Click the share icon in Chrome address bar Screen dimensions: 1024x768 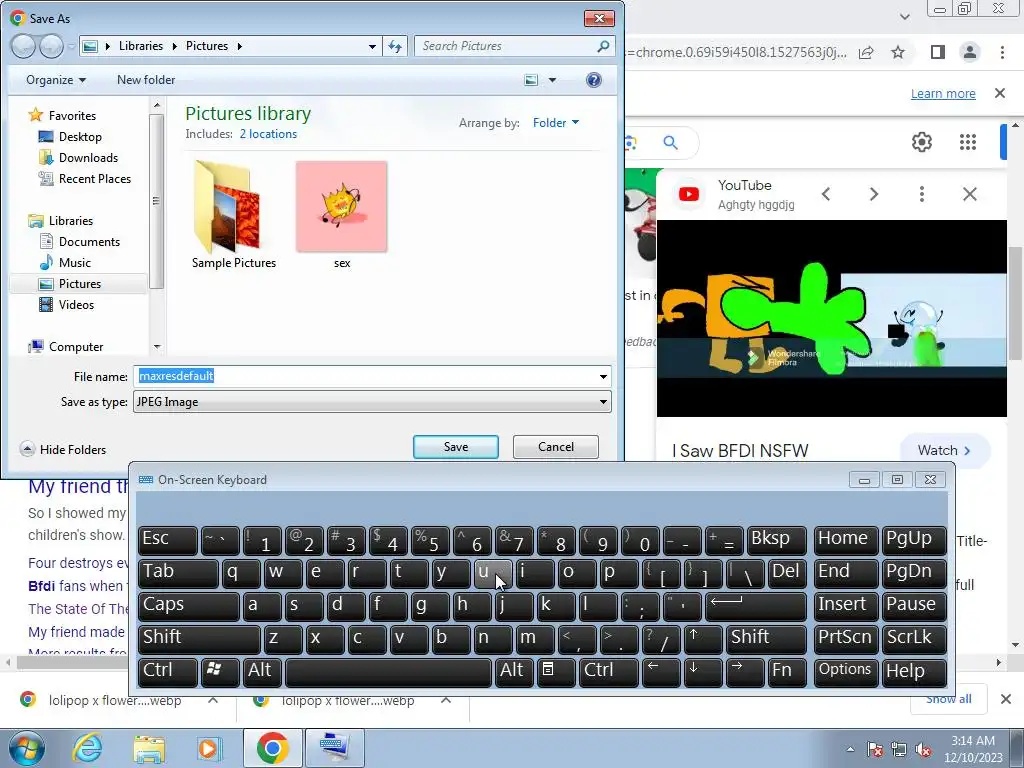click(x=866, y=52)
